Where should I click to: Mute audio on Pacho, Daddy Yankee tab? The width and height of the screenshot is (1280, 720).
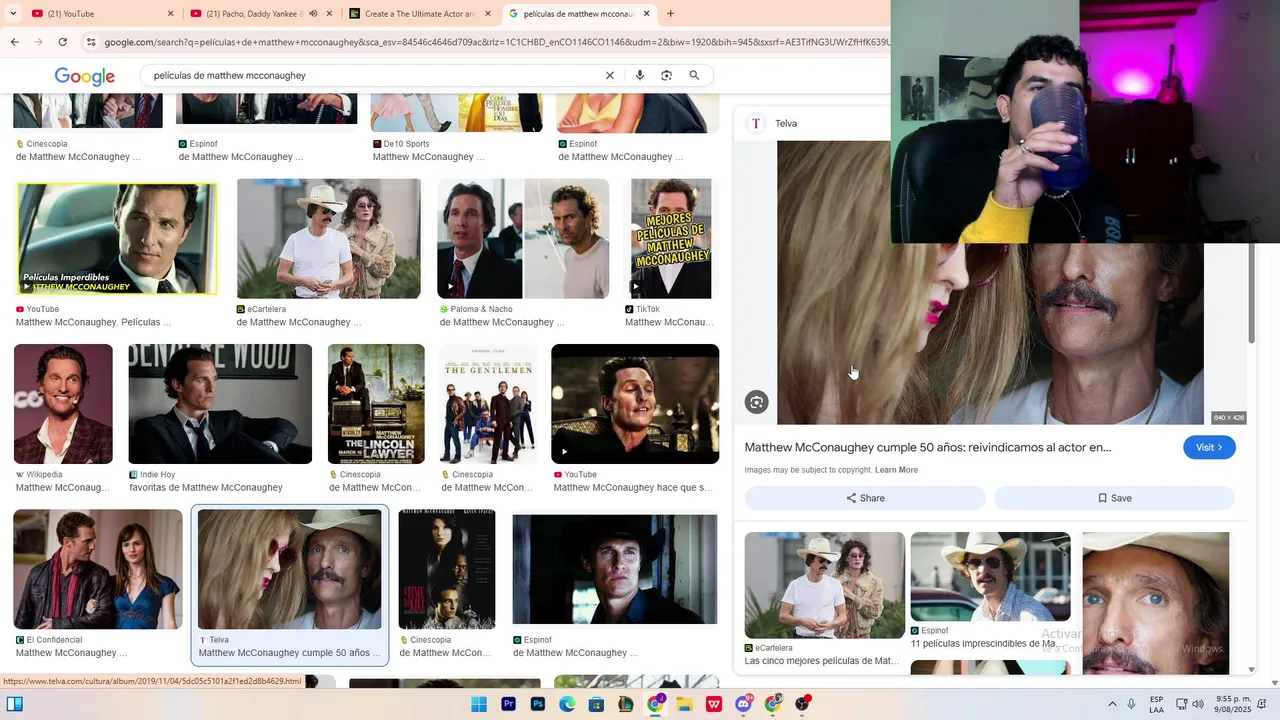pos(313,14)
